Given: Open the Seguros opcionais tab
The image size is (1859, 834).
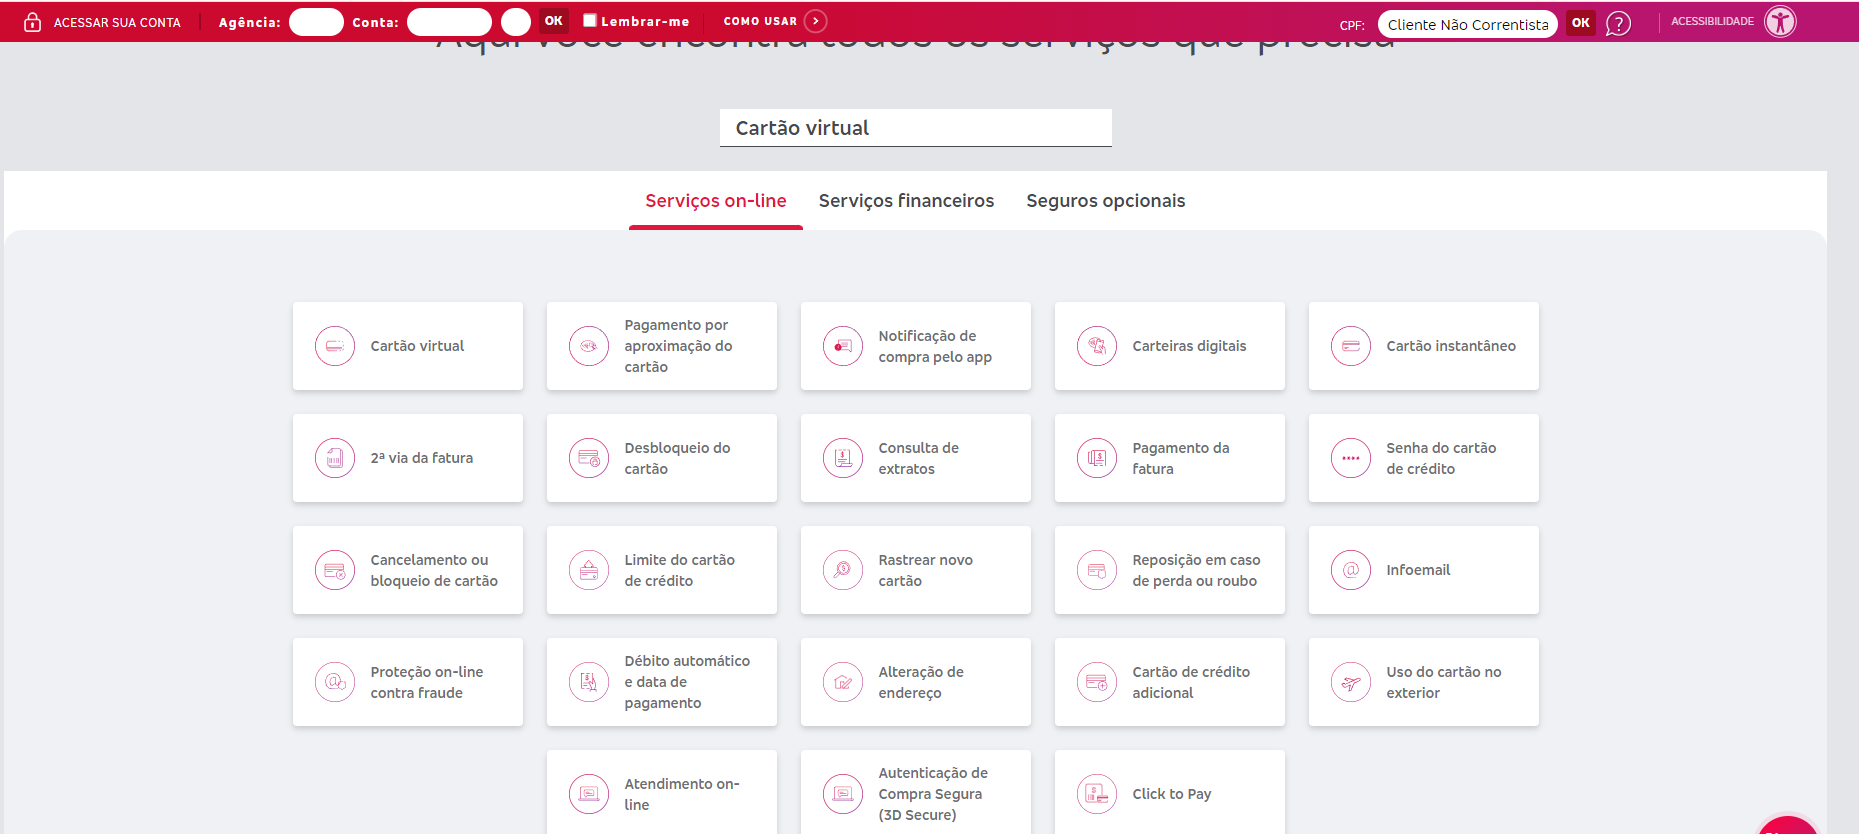Looking at the screenshot, I should point(1105,201).
